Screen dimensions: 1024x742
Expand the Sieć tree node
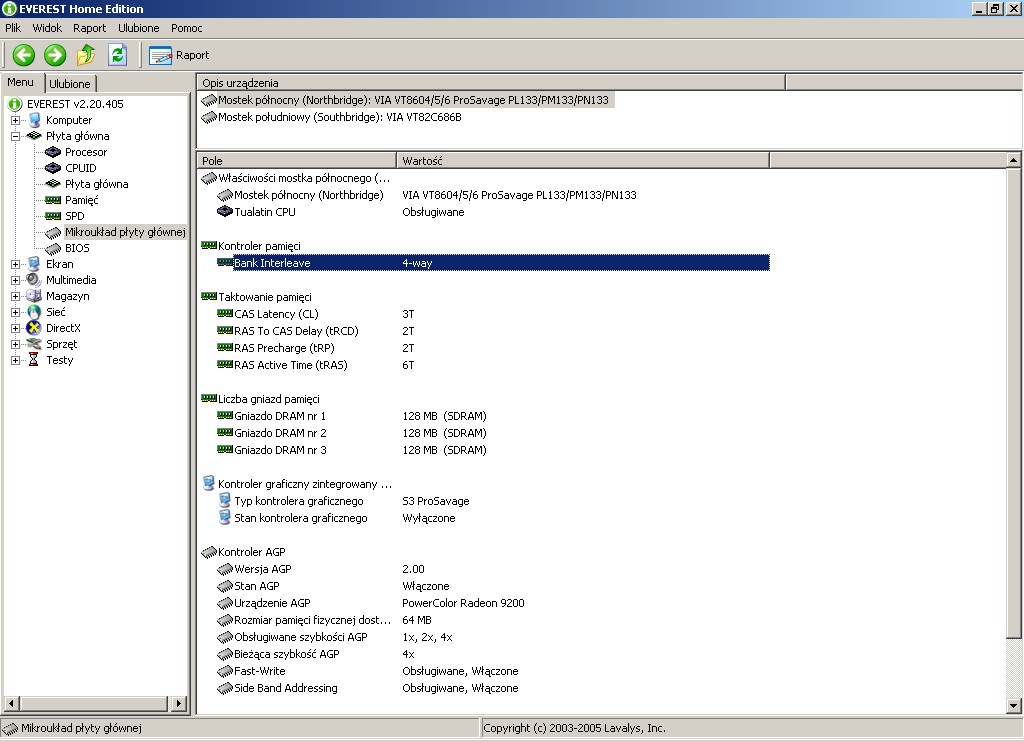(x=16, y=312)
